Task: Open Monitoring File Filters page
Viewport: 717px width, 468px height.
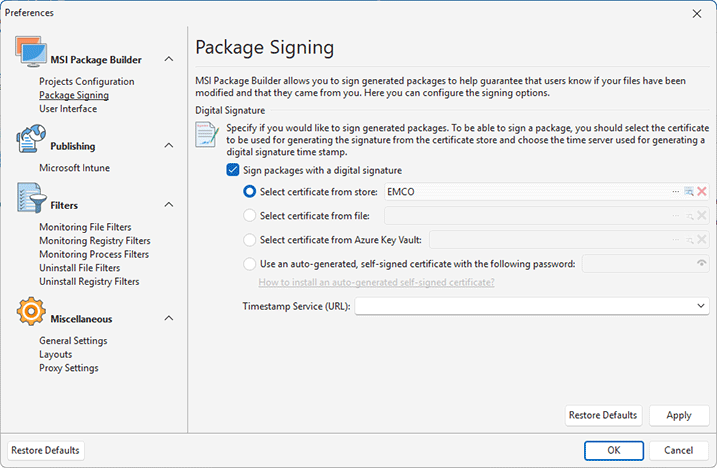Action: [86, 227]
